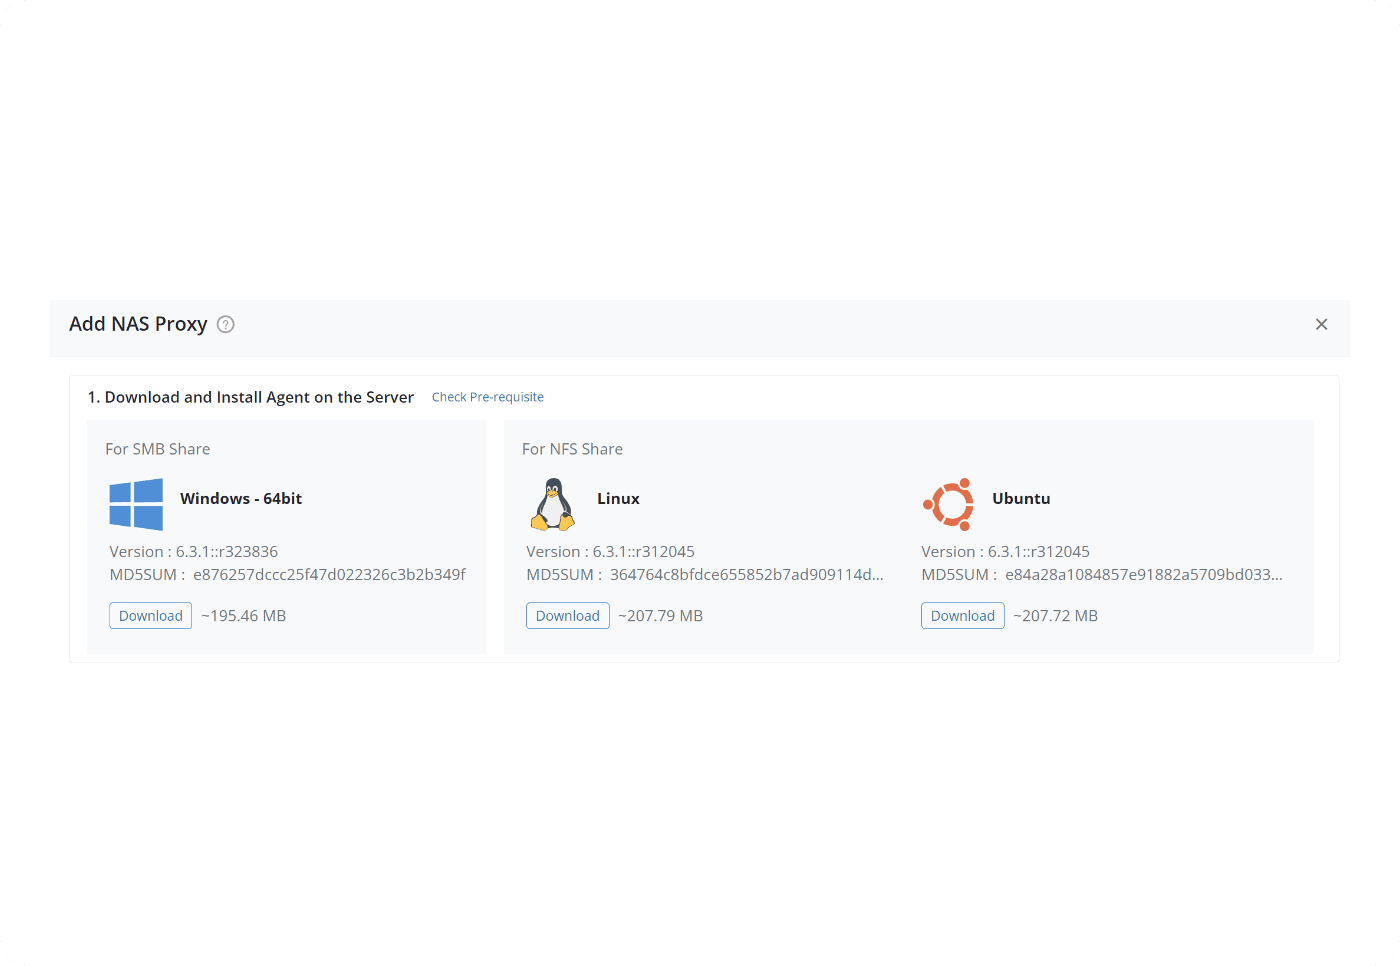
Task: Click the Linux MD5SUM 364764c8bfdce value
Action: (x=747, y=575)
